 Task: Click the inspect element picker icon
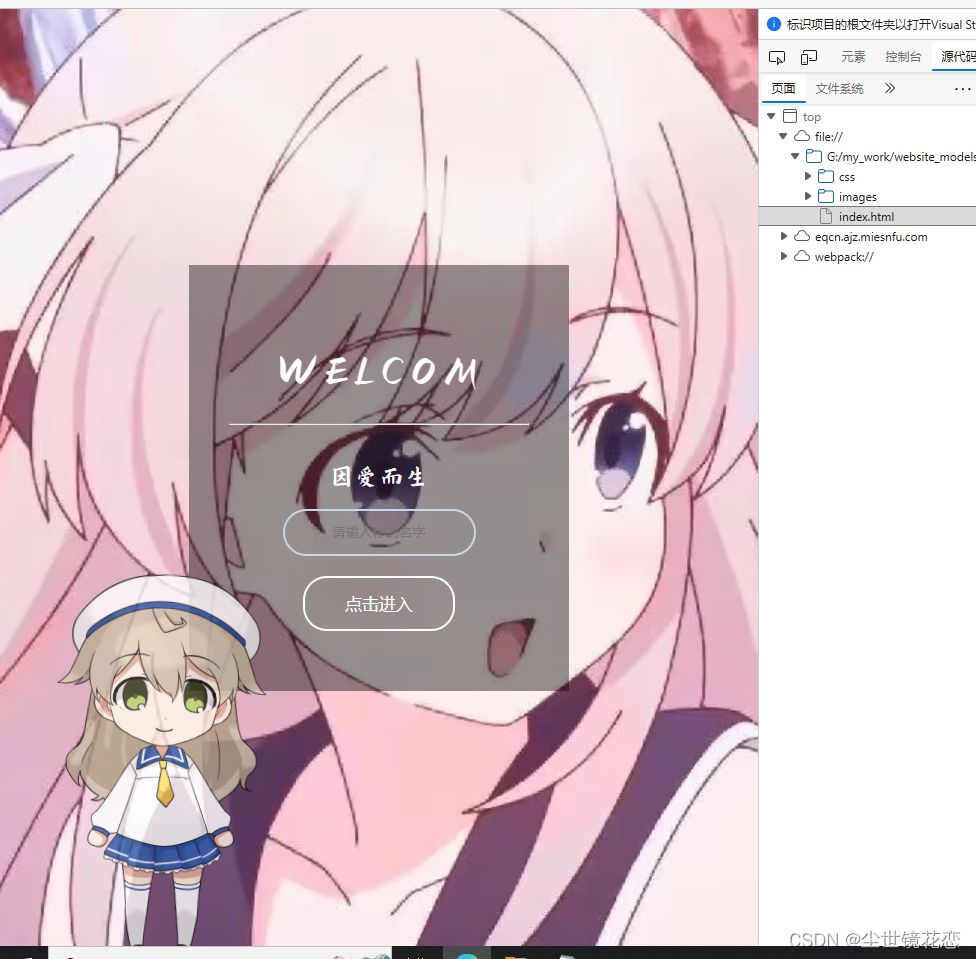tap(777, 57)
